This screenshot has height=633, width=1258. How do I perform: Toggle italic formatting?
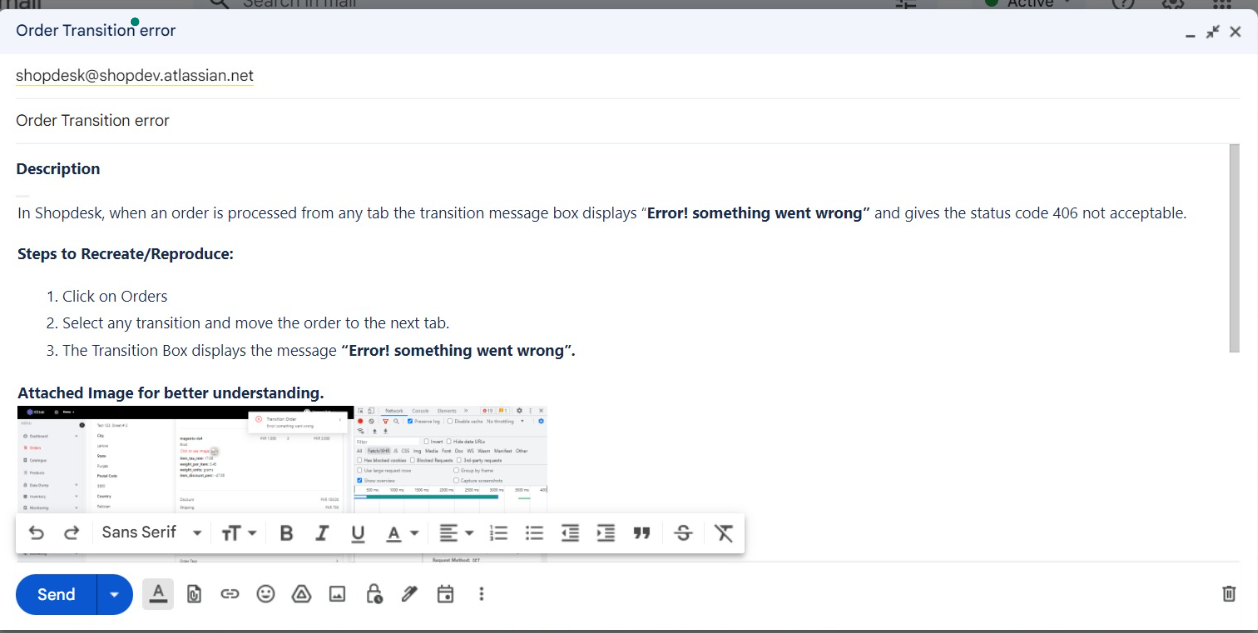click(x=322, y=533)
